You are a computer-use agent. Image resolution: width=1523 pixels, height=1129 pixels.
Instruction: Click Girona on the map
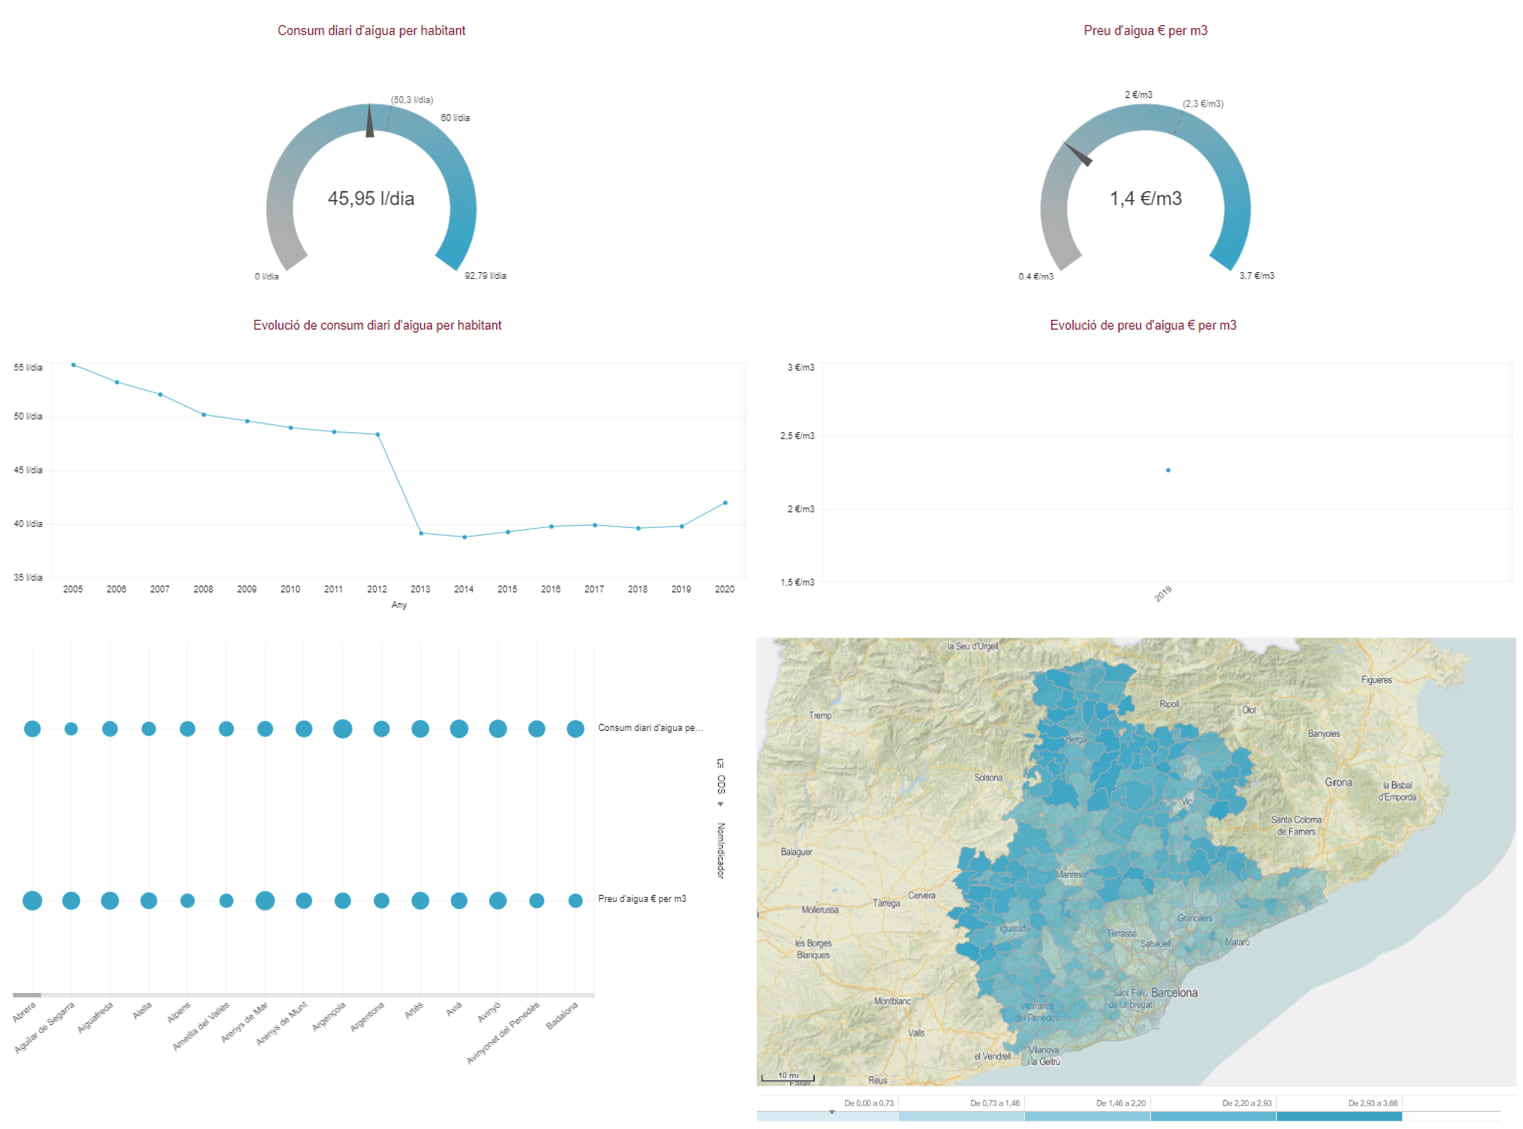(1338, 782)
